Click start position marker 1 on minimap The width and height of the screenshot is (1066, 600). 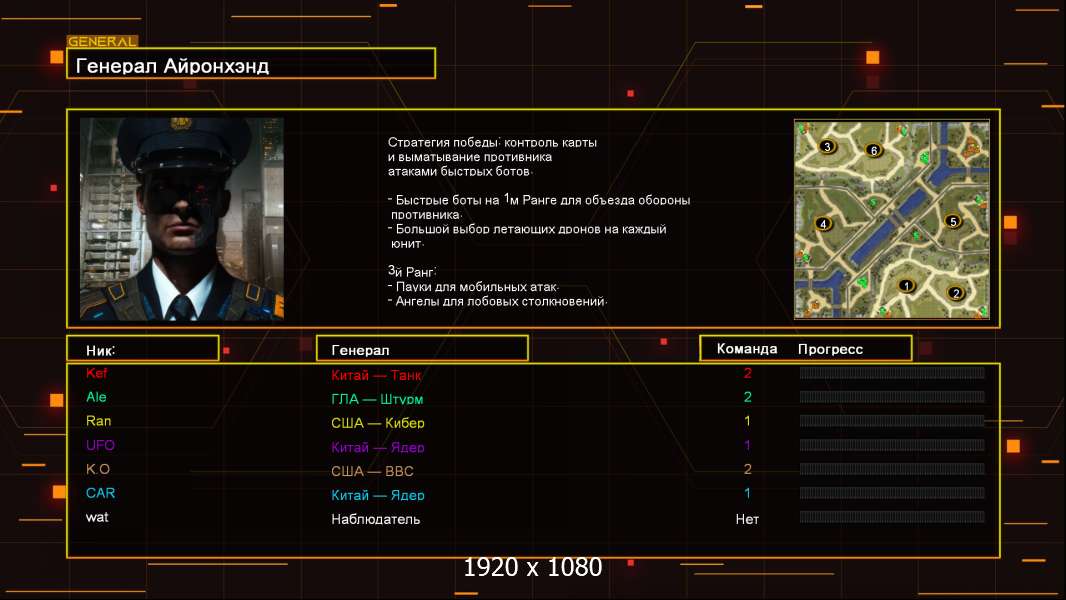[x=906, y=286]
